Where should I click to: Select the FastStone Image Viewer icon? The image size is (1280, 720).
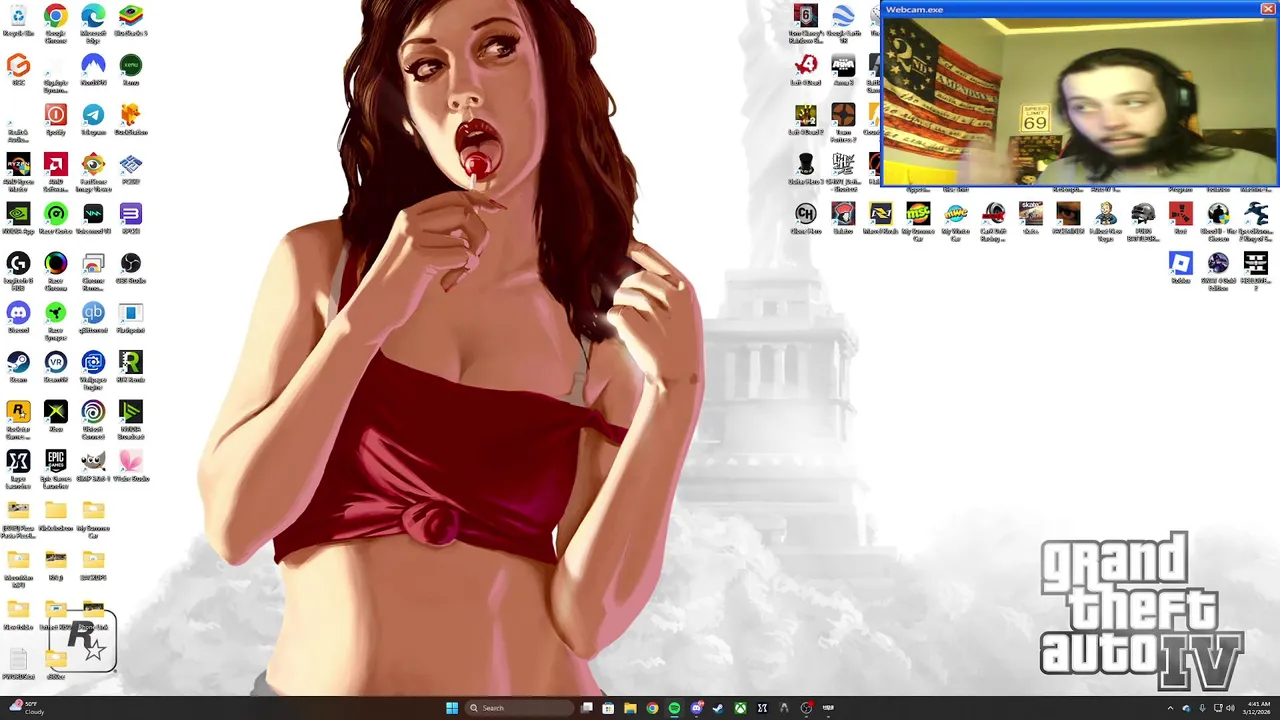click(93, 170)
